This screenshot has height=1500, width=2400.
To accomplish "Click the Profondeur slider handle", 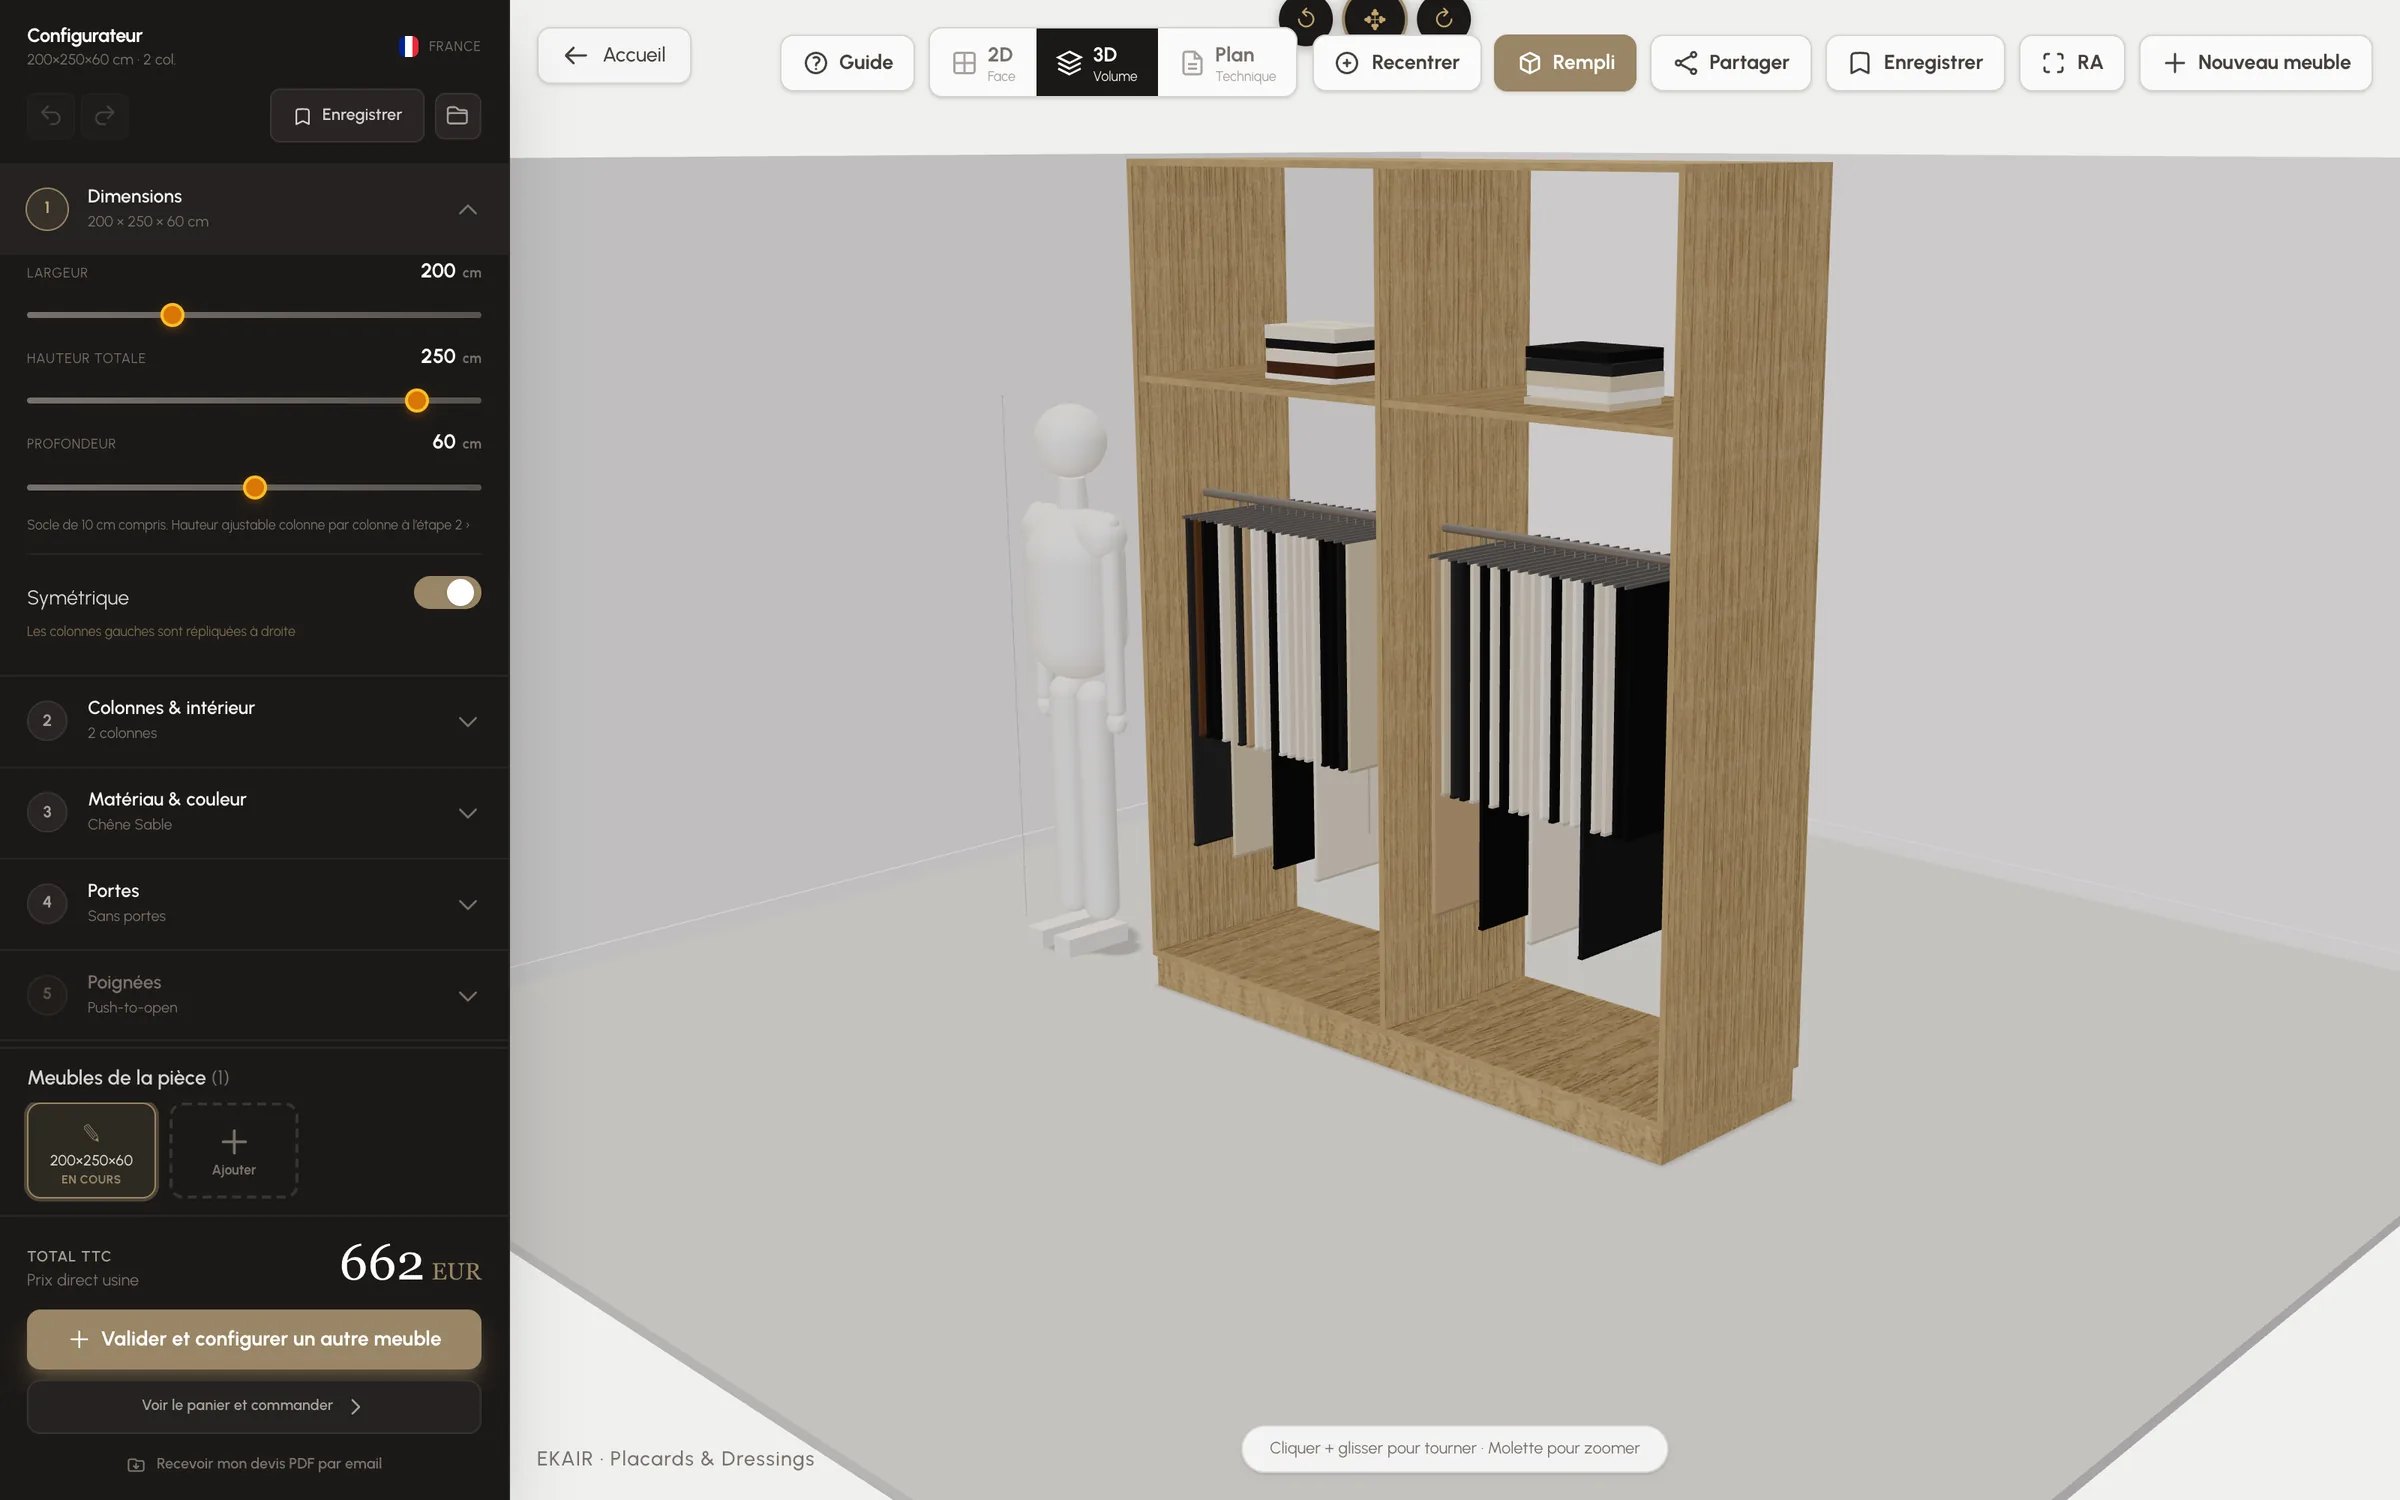I will (255, 488).
